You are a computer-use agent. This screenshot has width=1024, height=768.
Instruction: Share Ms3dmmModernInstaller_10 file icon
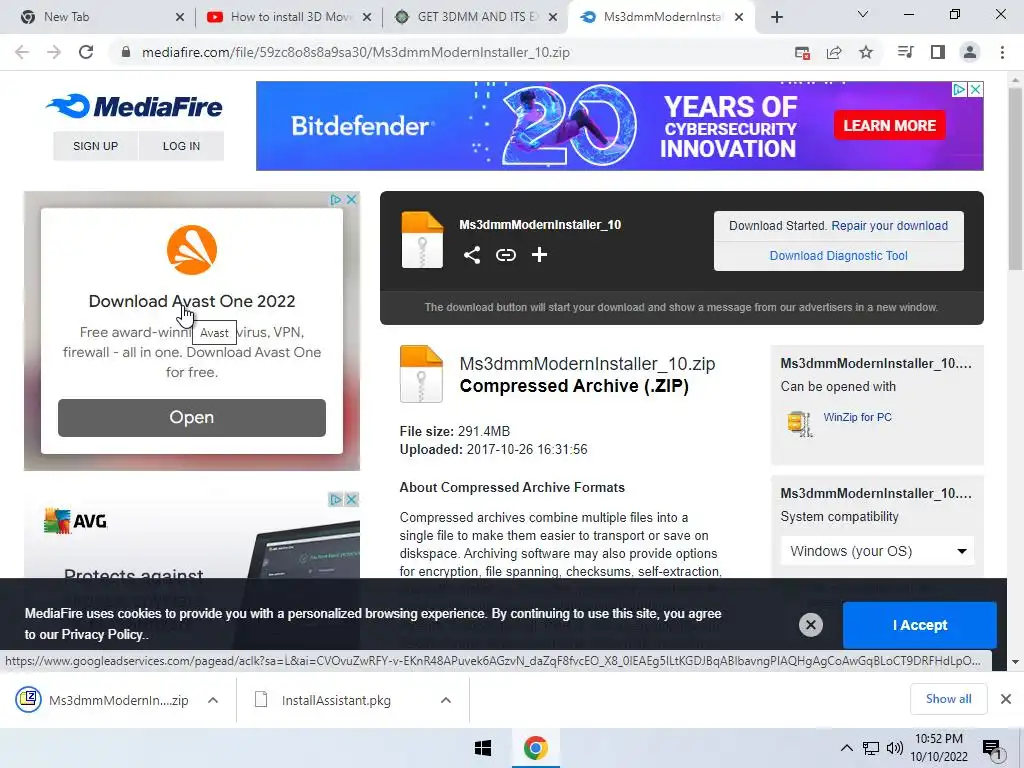pyautogui.click(x=472, y=255)
